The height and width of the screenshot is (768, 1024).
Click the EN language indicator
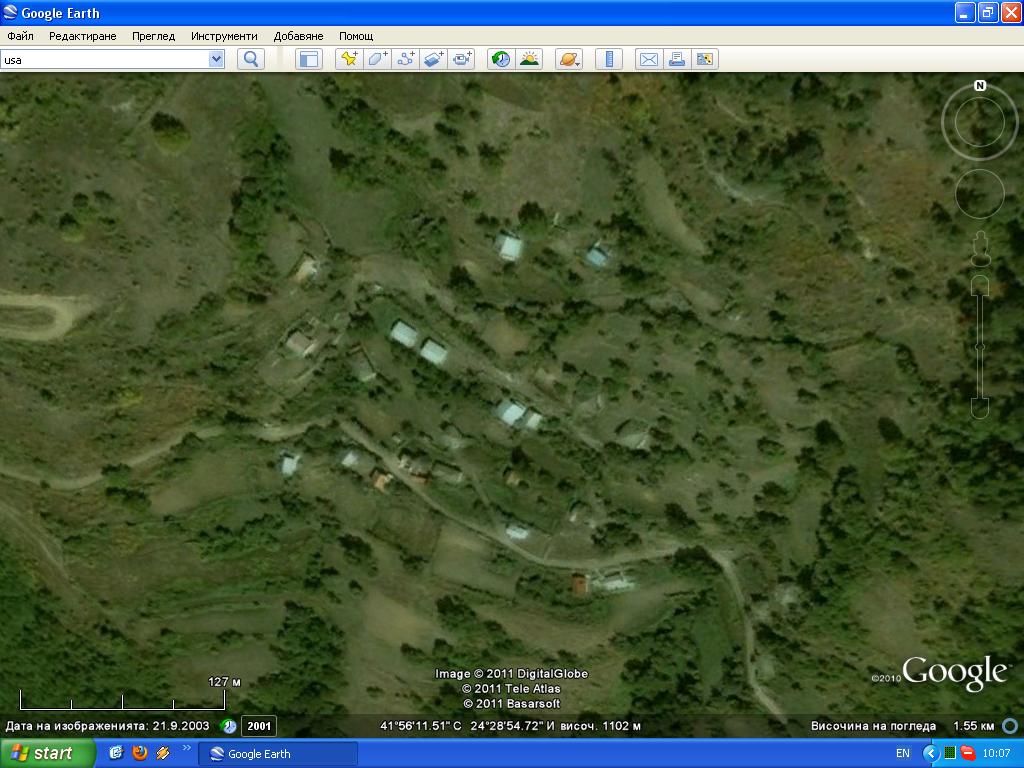coord(903,754)
